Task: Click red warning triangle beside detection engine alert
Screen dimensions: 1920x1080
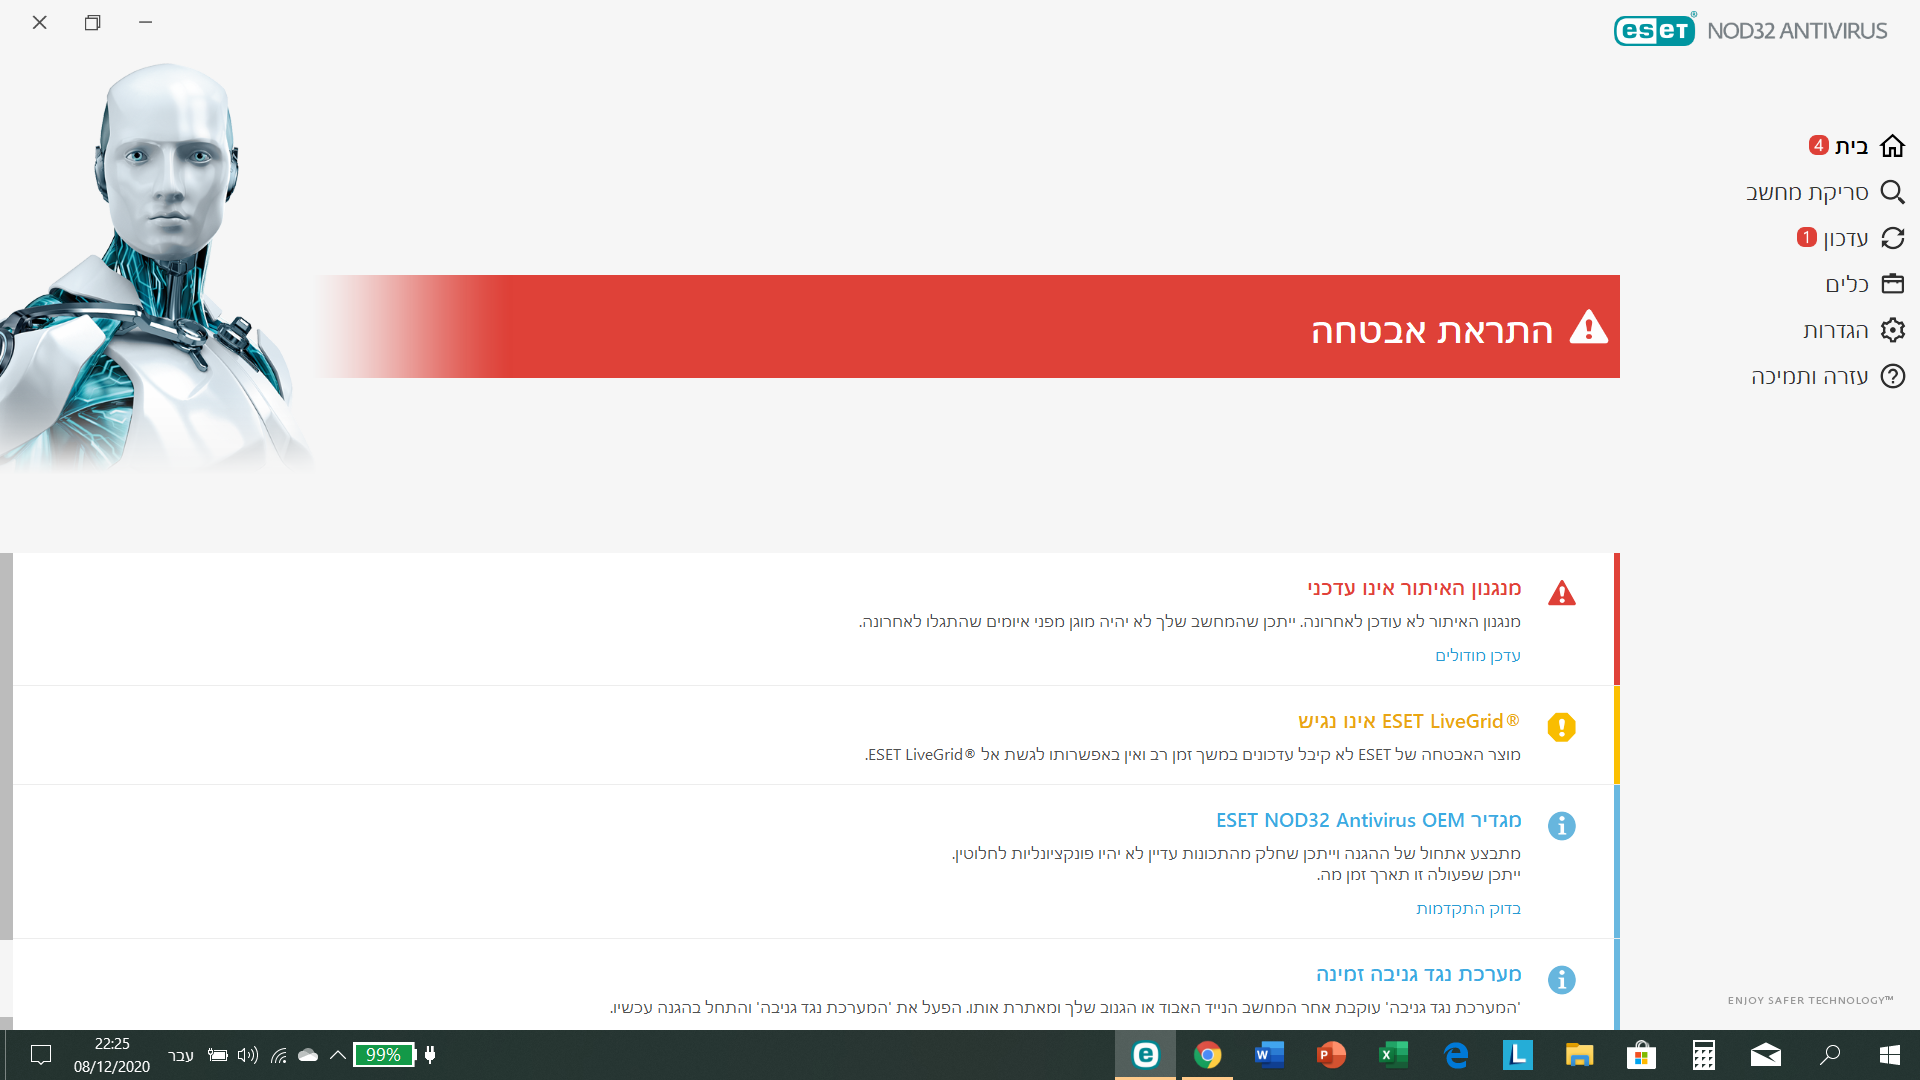Action: tap(1561, 593)
